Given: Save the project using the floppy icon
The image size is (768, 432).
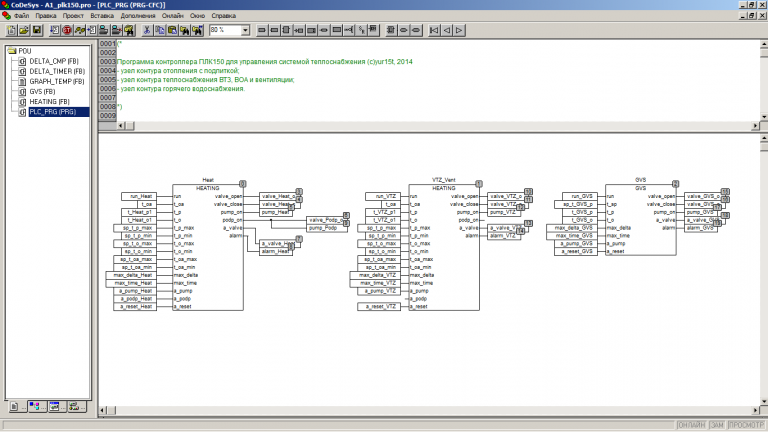Looking at the screenshot, I should tap(35, 31).
